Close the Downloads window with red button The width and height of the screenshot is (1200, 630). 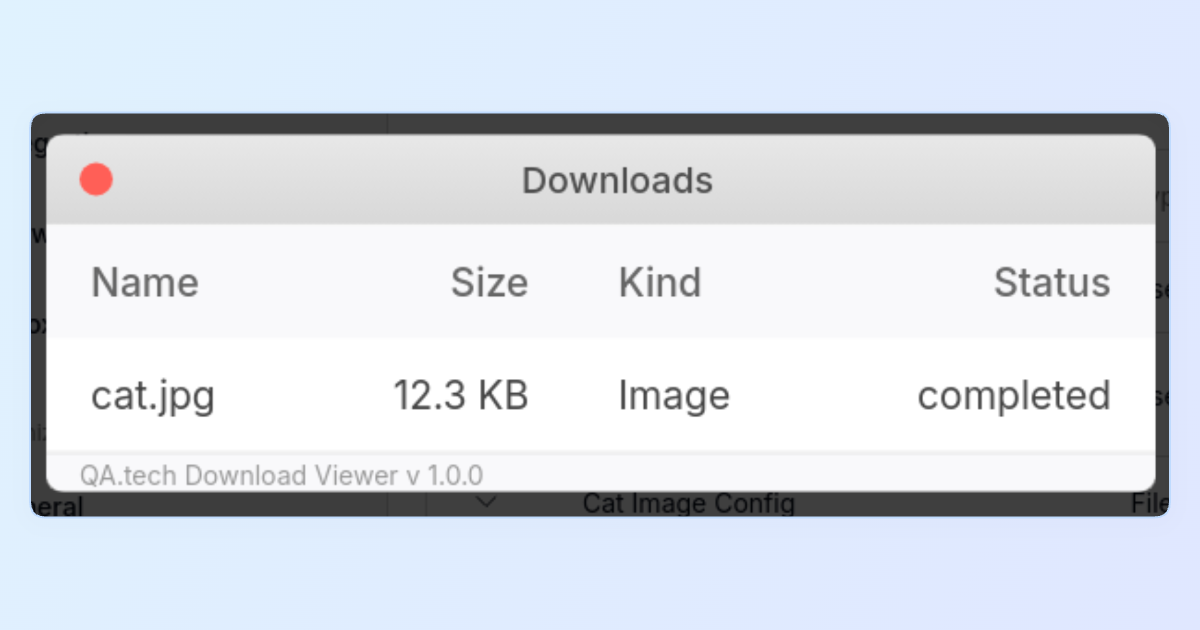pyautogui.click(x=96, y=180)
